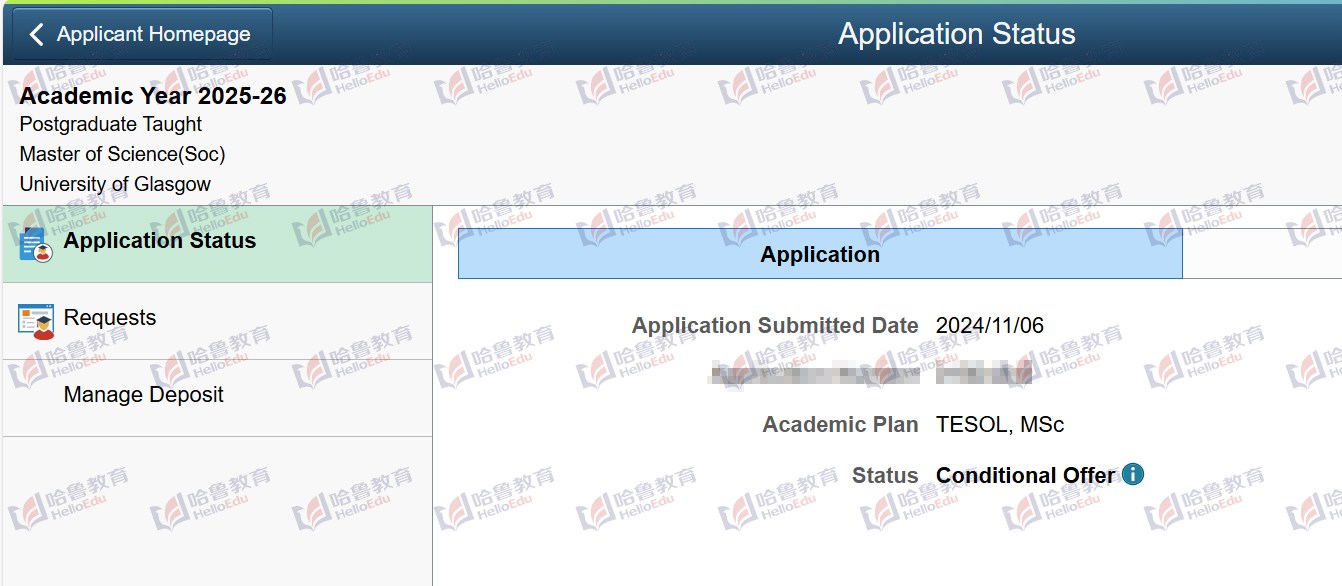Screen dimensions: 1342x586
Task: Click the Application Submitted Date label
Action: point(775,325)
